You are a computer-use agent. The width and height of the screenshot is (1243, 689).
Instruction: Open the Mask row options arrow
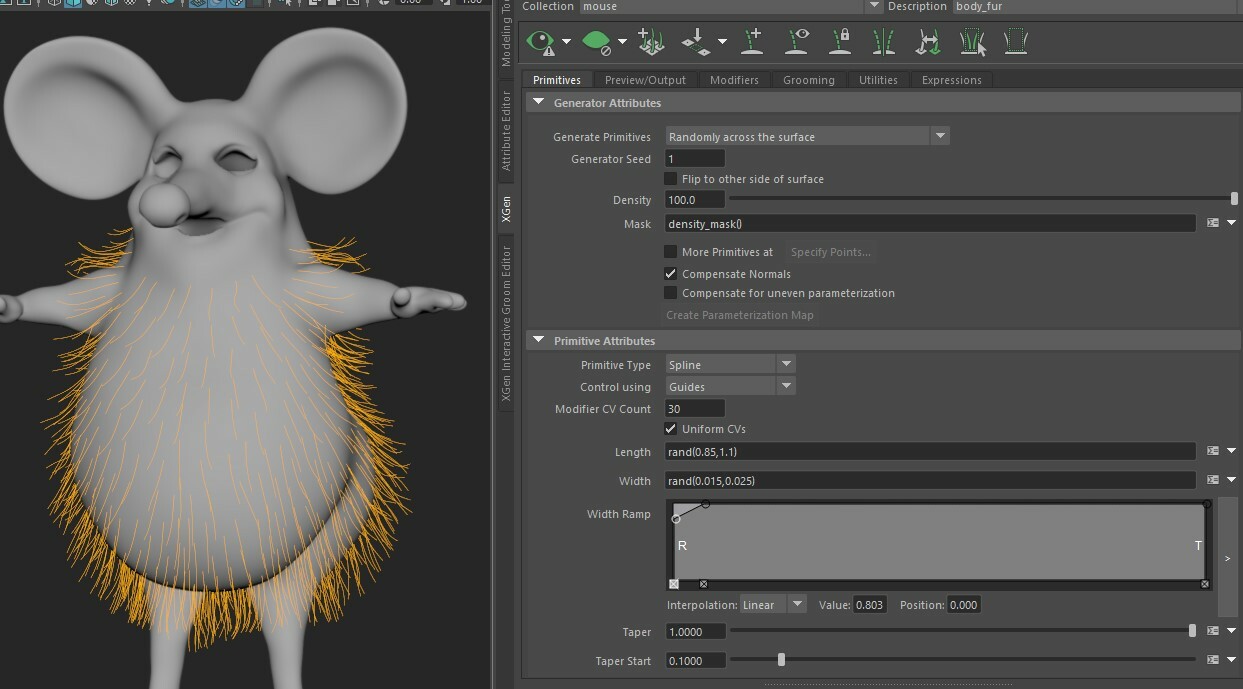point(1231,223)
